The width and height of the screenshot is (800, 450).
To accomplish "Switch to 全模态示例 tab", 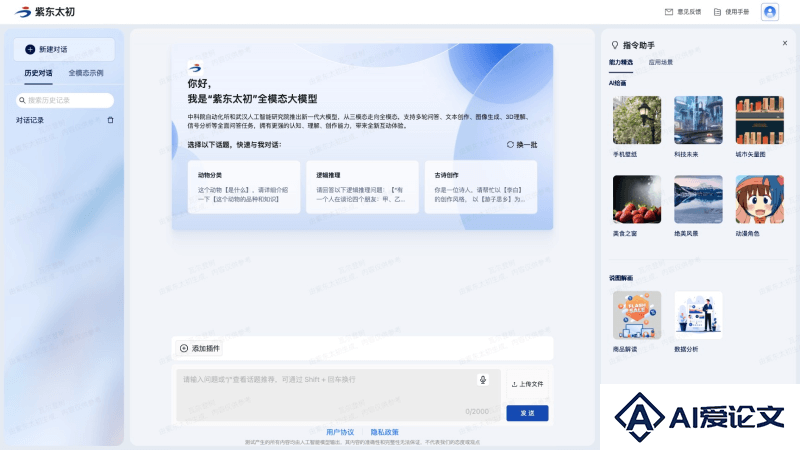I will click(86, 73).
